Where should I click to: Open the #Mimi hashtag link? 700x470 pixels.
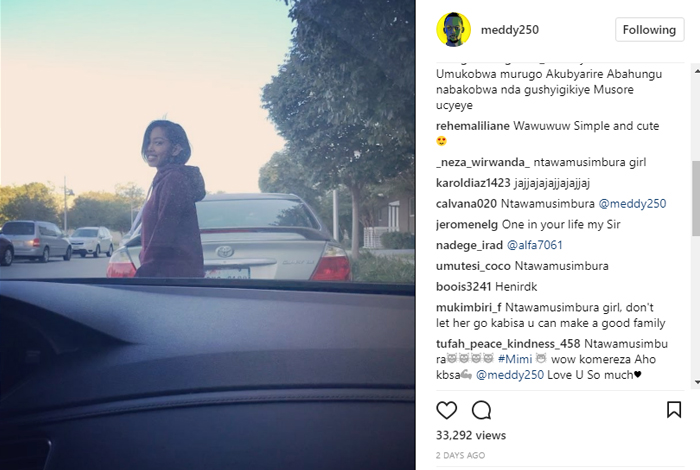click(x=515, y=359)
